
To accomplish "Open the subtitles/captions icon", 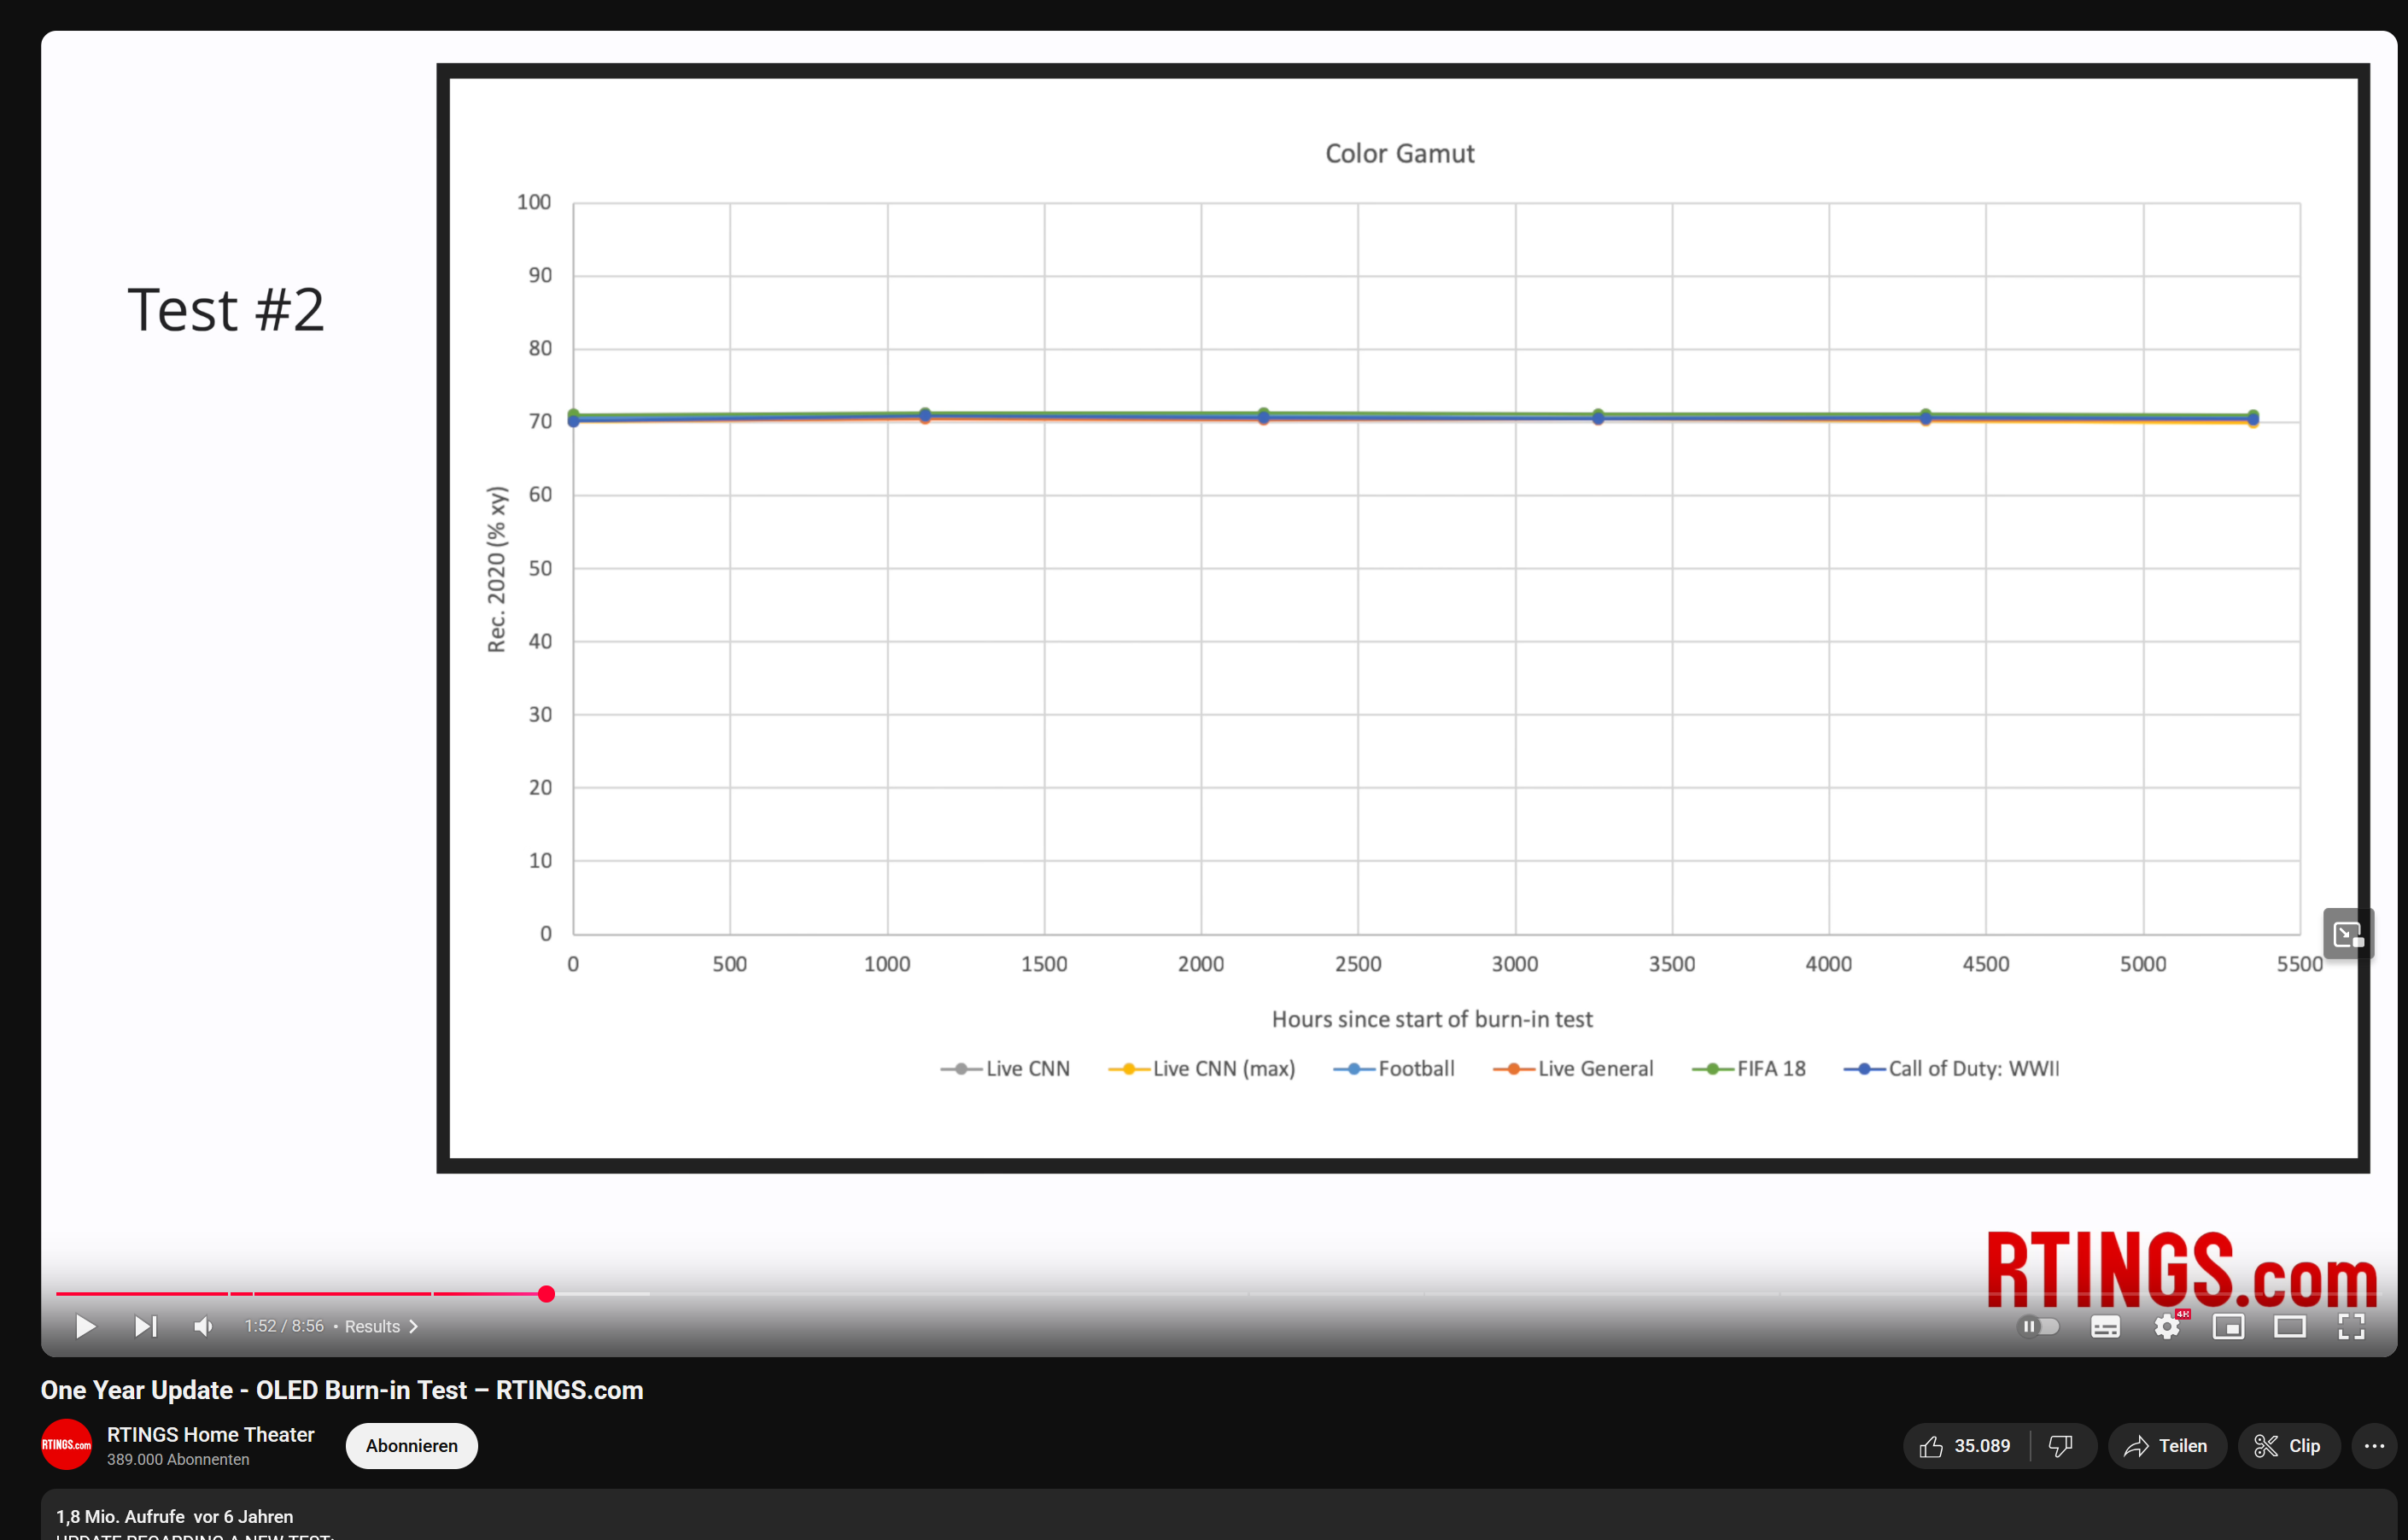I will pyautogui.click(x=2105, y=1326).
